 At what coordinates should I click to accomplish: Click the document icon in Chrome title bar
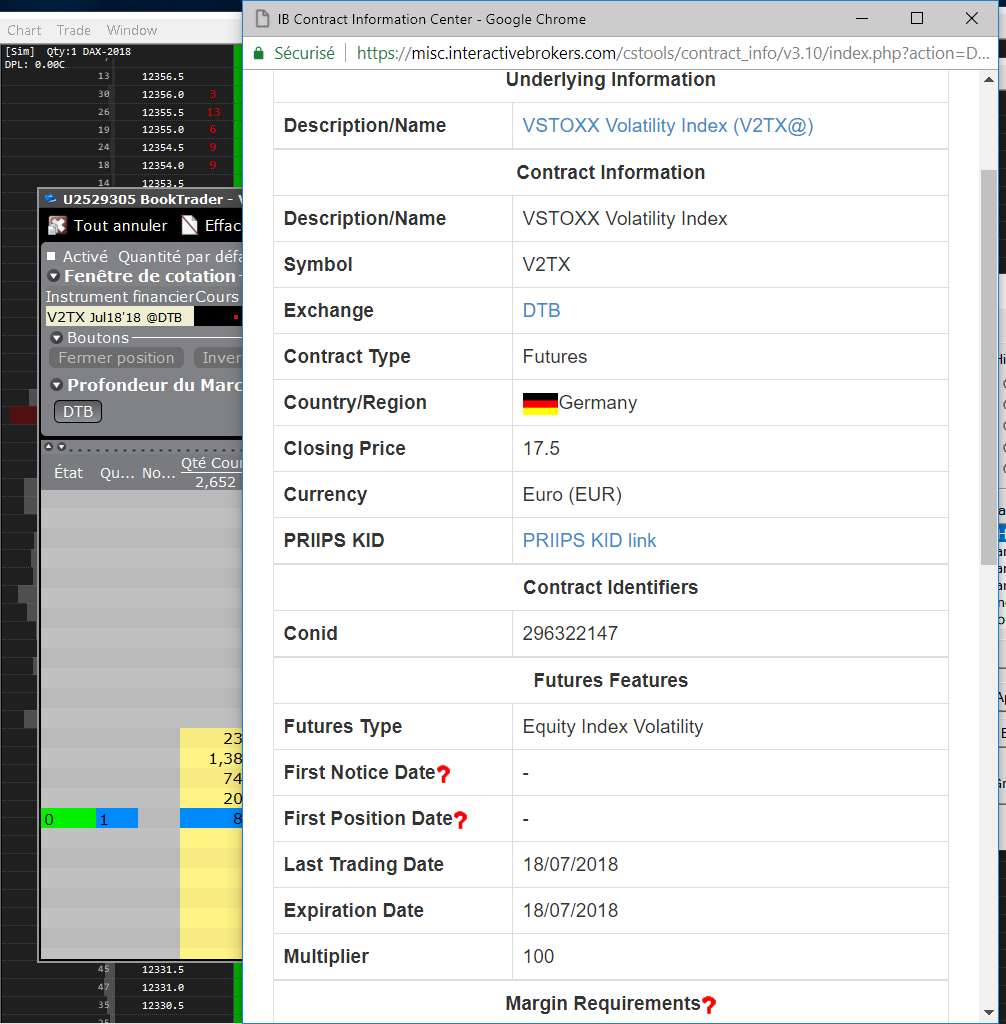262,19
